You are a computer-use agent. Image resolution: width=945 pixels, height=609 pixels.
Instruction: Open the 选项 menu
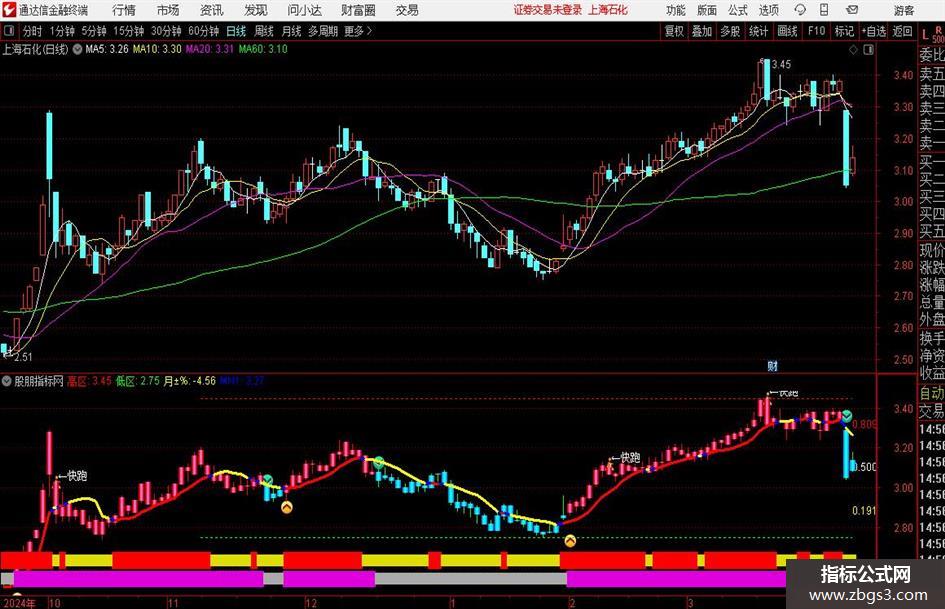click(768, 10)
